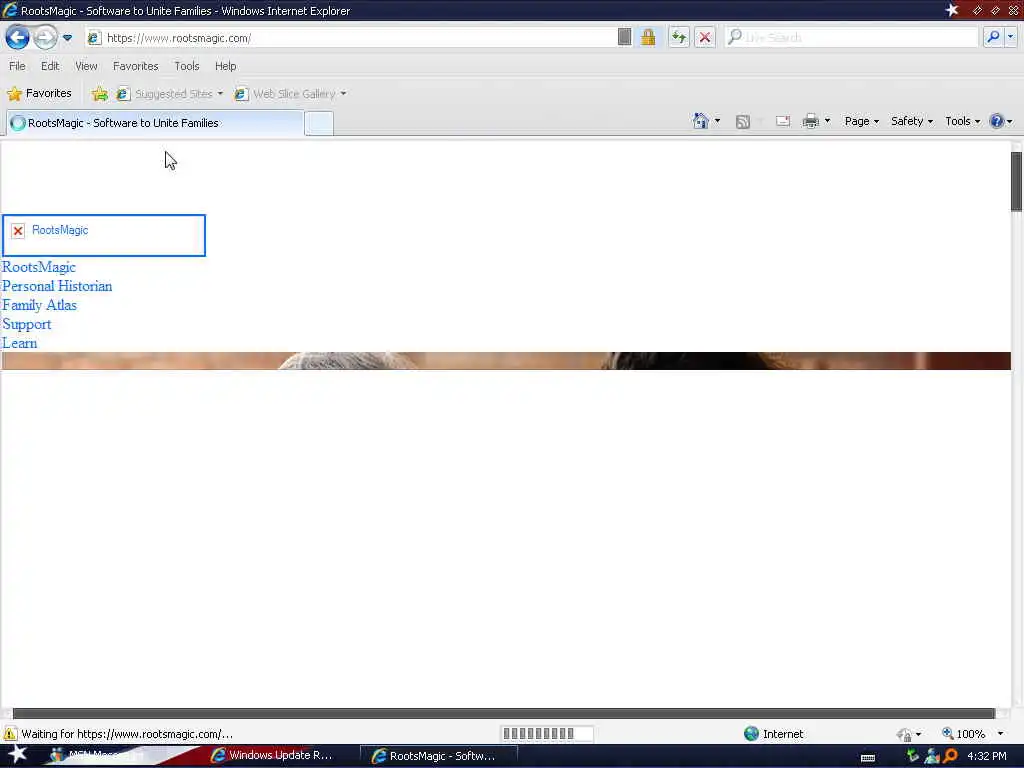This screenshot has height=768, width=1024.
Task: Click the banner photo strip
Action: coord(506,360)
